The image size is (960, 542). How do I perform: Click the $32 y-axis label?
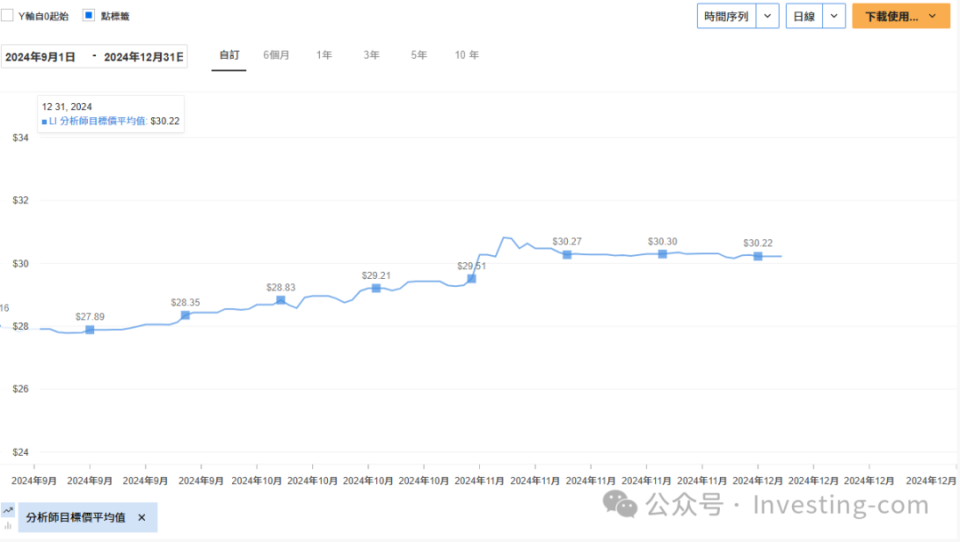(20, 200)
